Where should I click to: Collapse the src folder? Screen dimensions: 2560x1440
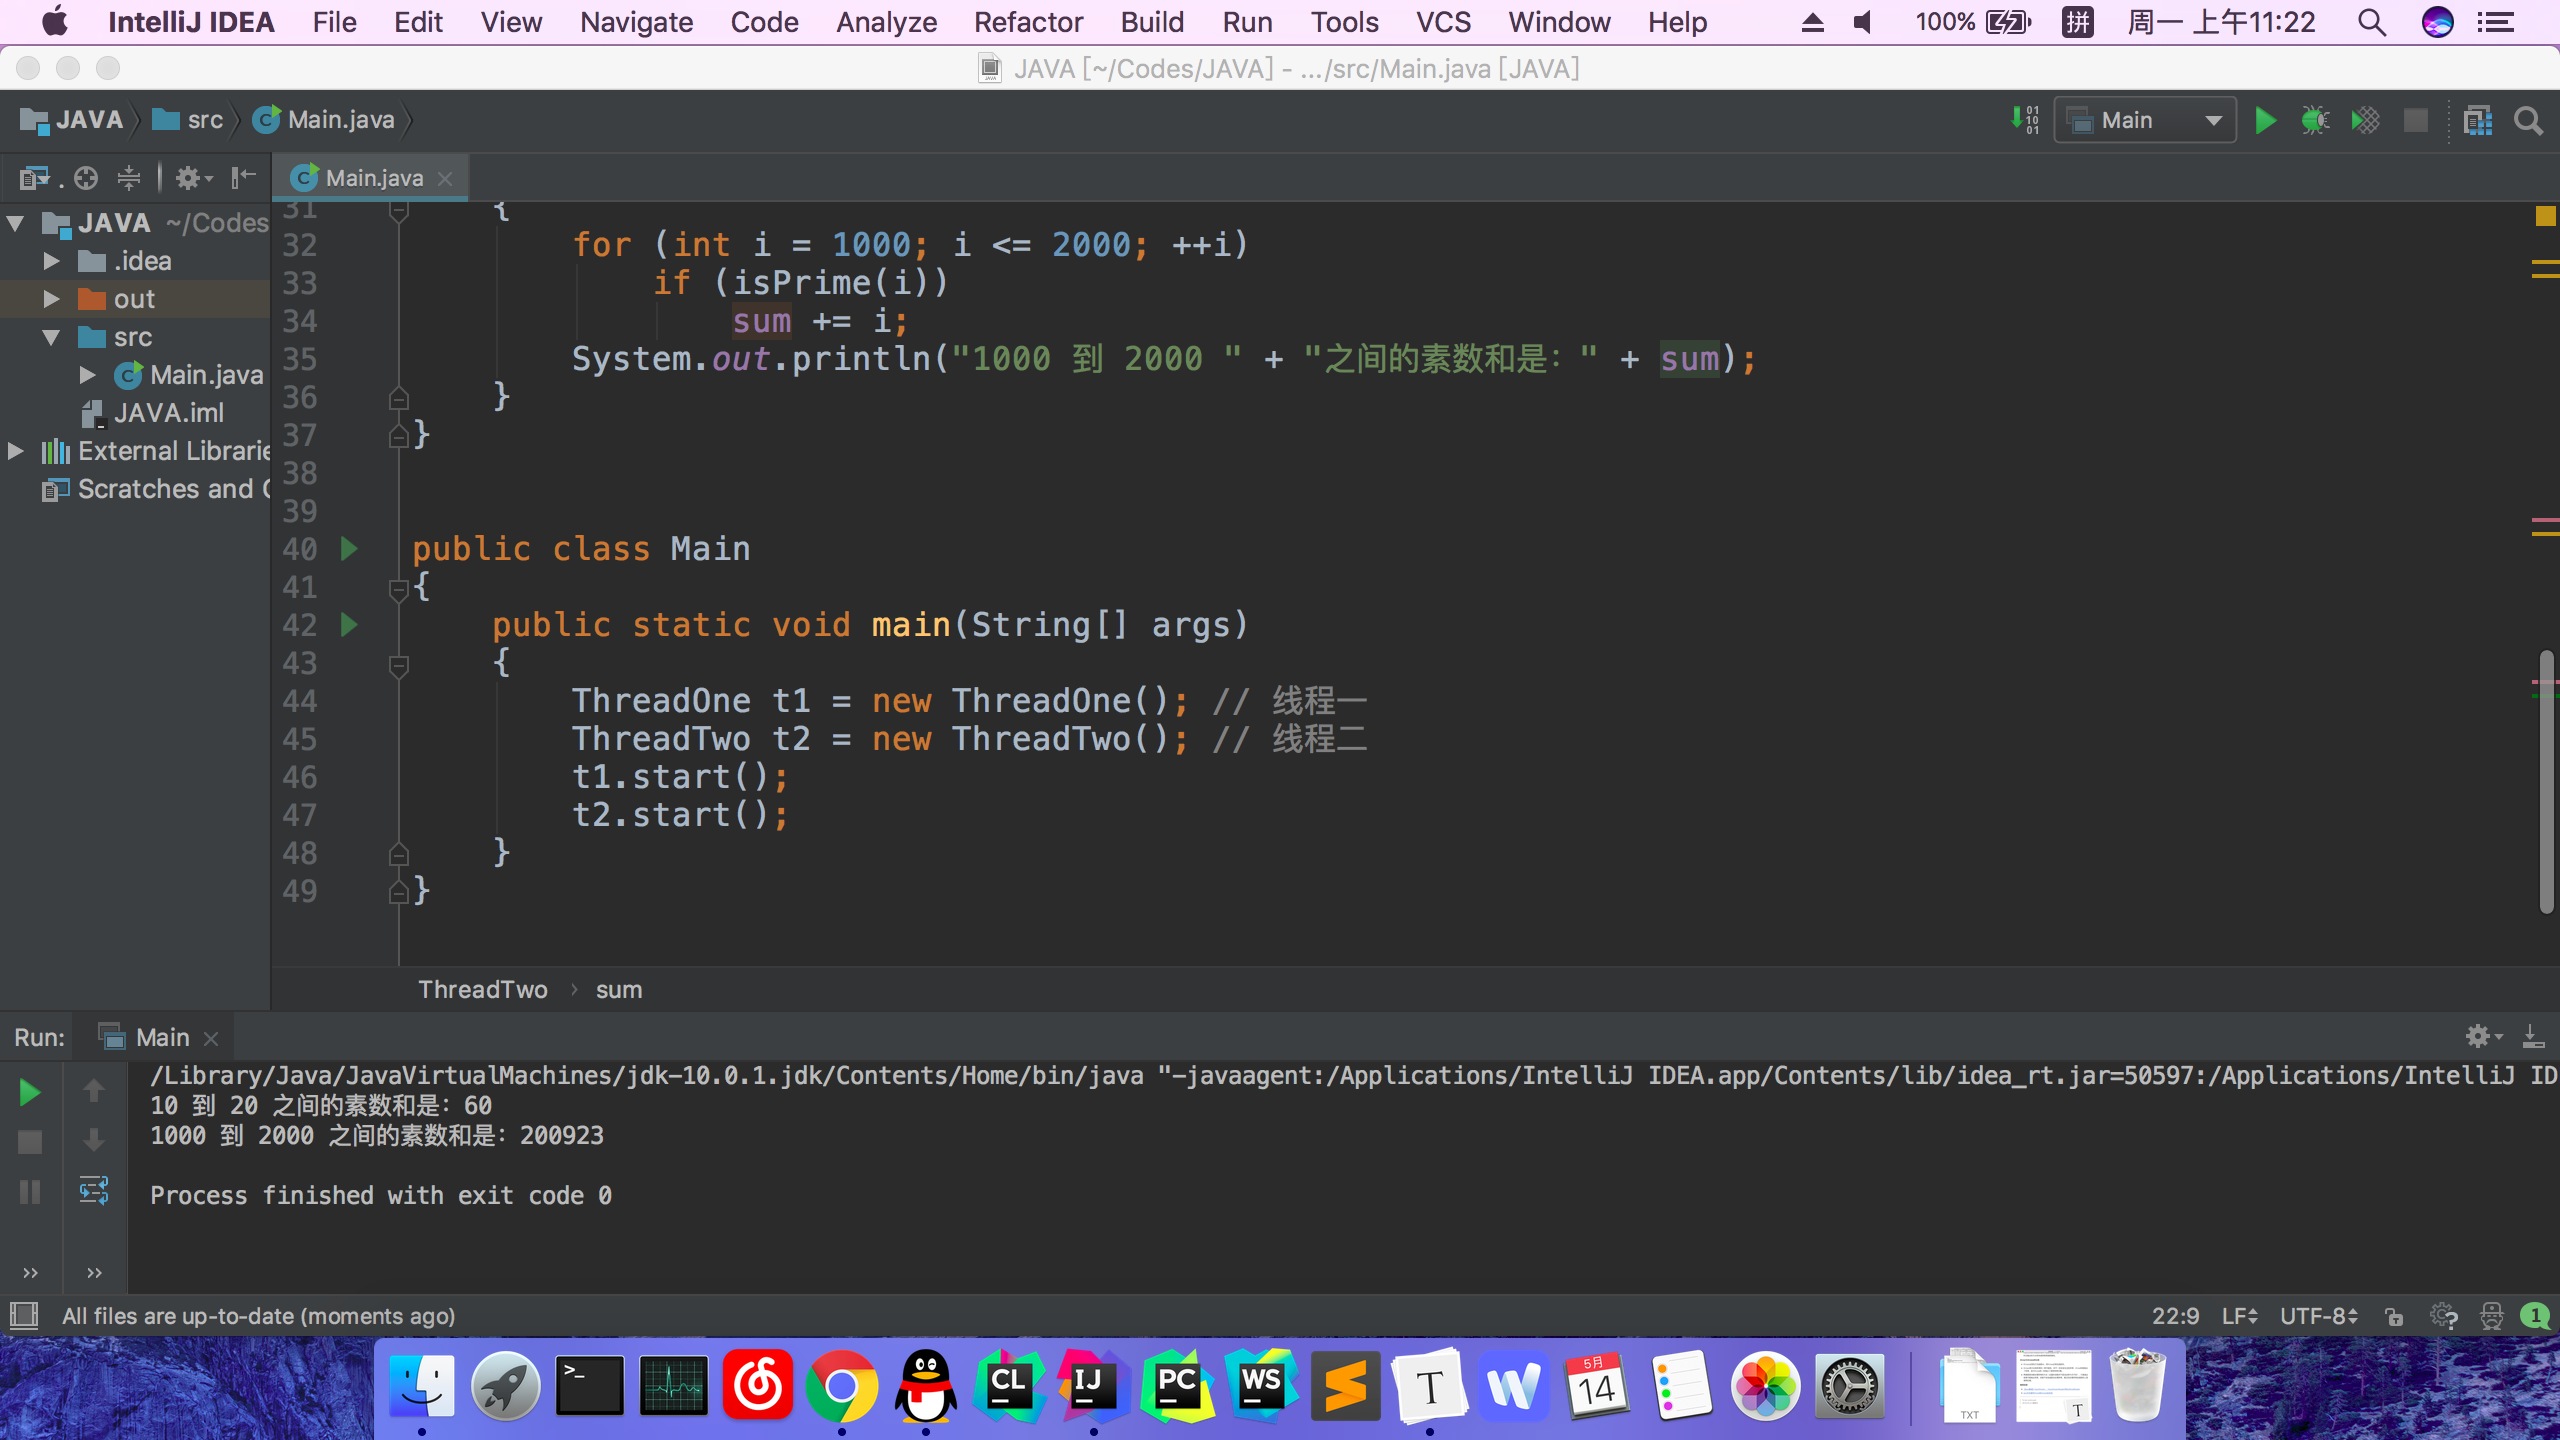pos(52,337)
